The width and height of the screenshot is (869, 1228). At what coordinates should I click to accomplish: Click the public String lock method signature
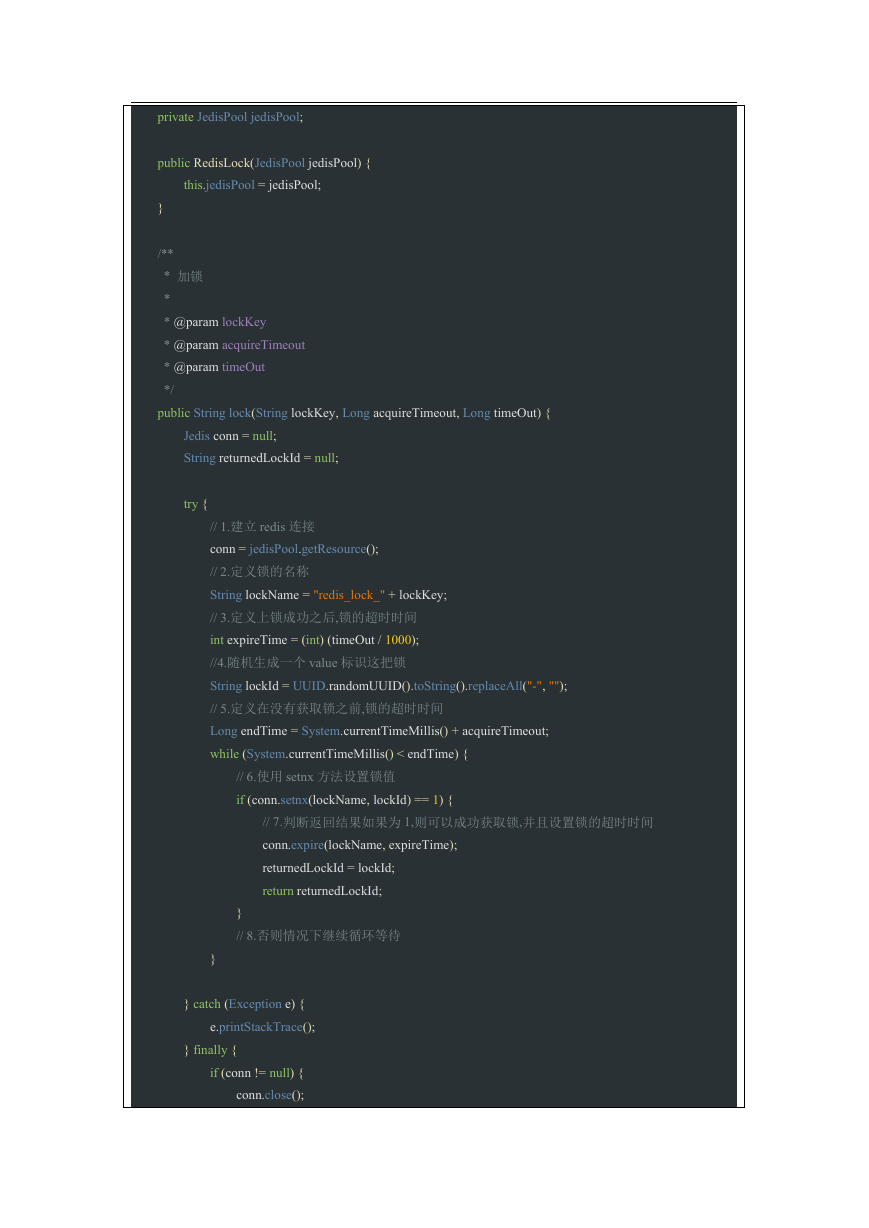click(x=354, y=413)
